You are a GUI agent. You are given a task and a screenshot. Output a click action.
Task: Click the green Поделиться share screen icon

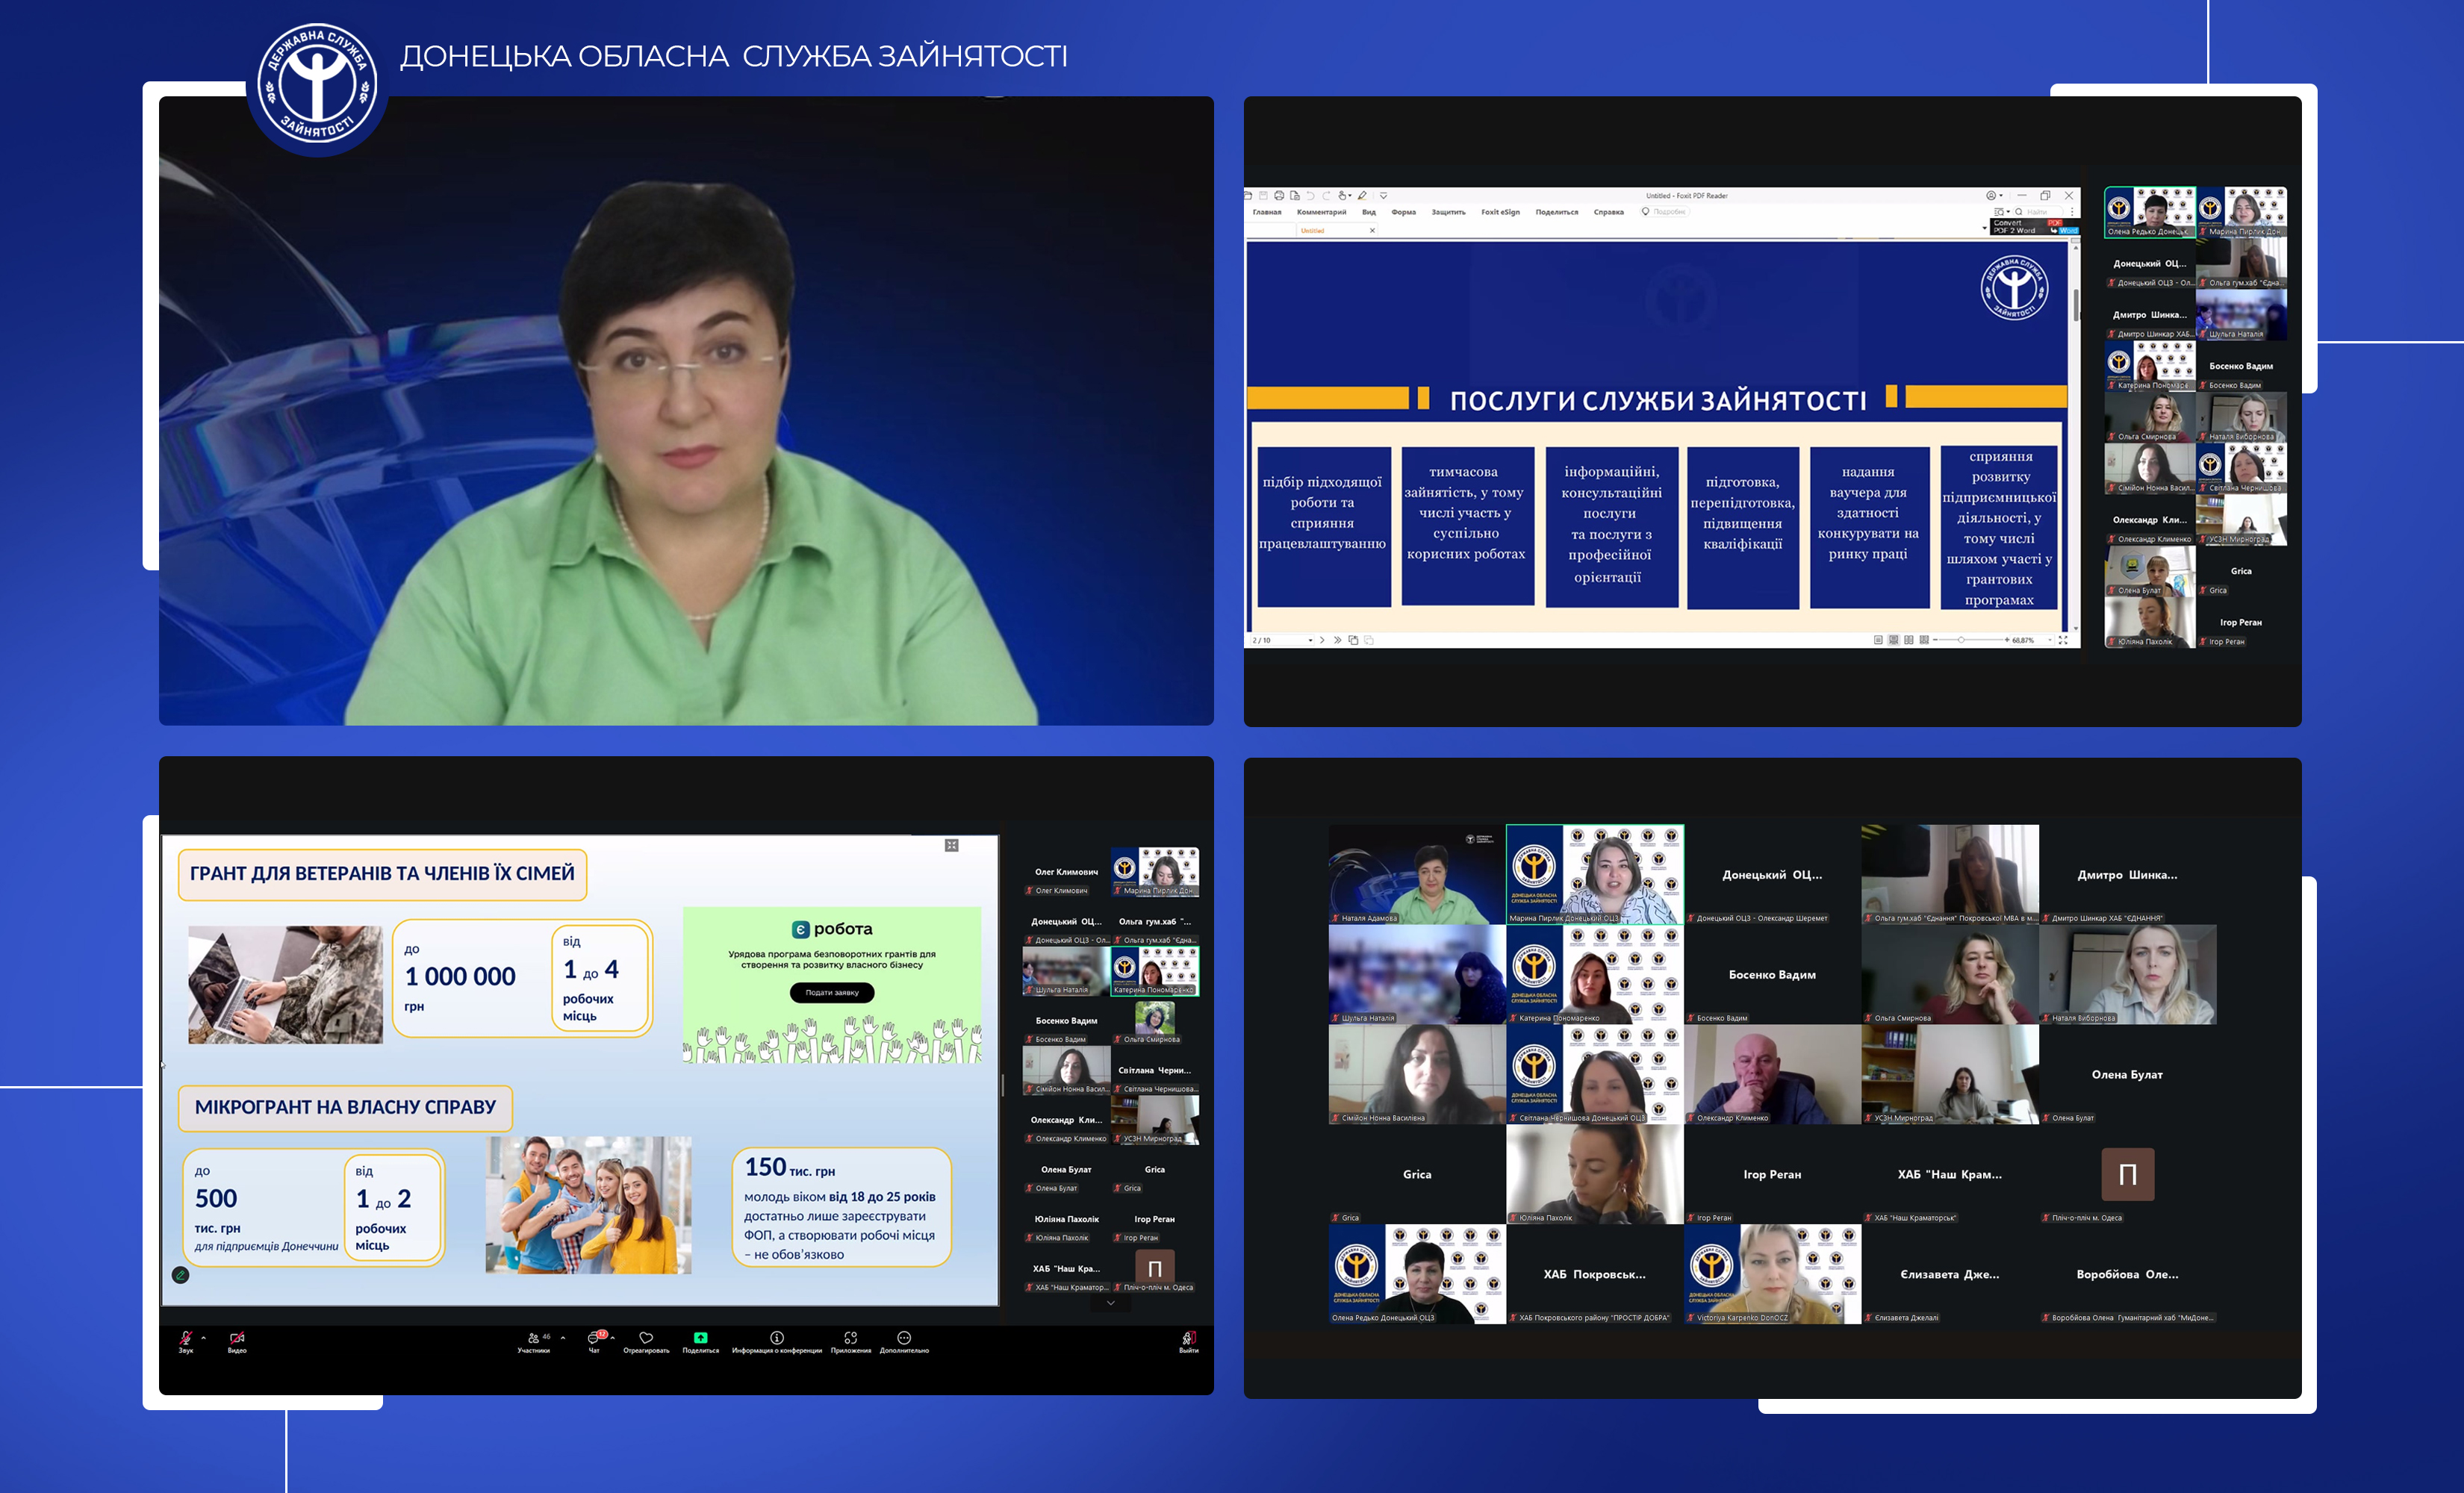(700, 1338)
